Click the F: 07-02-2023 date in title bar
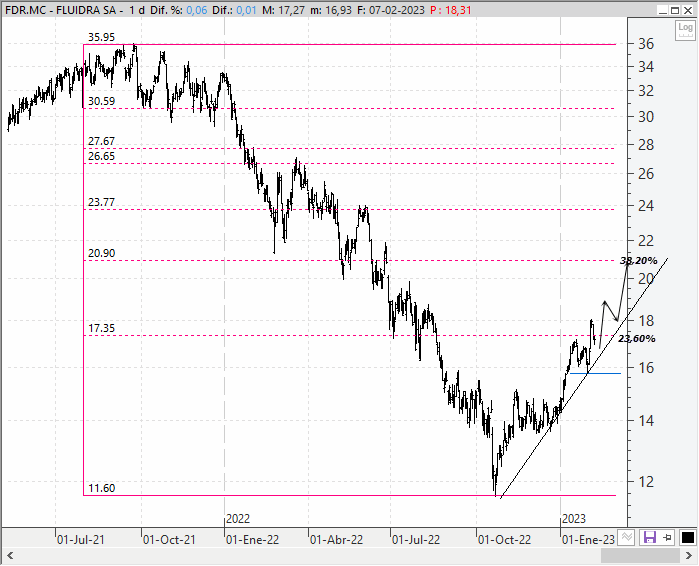Screen dimensions: 699x566 click(x=391, y=10)
